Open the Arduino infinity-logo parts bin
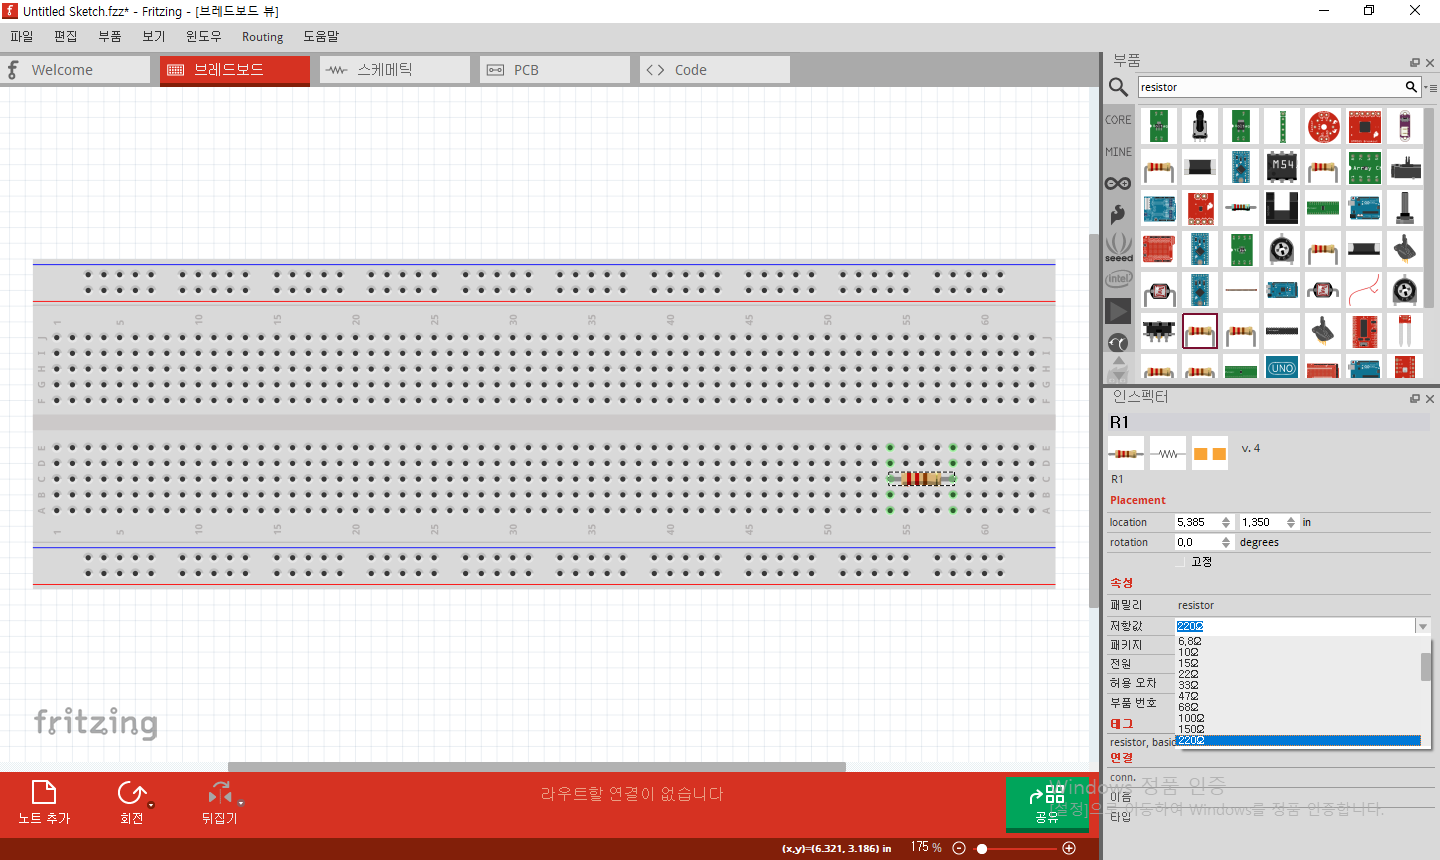Screen dimensions: 1440x860 coord(1118,183)
